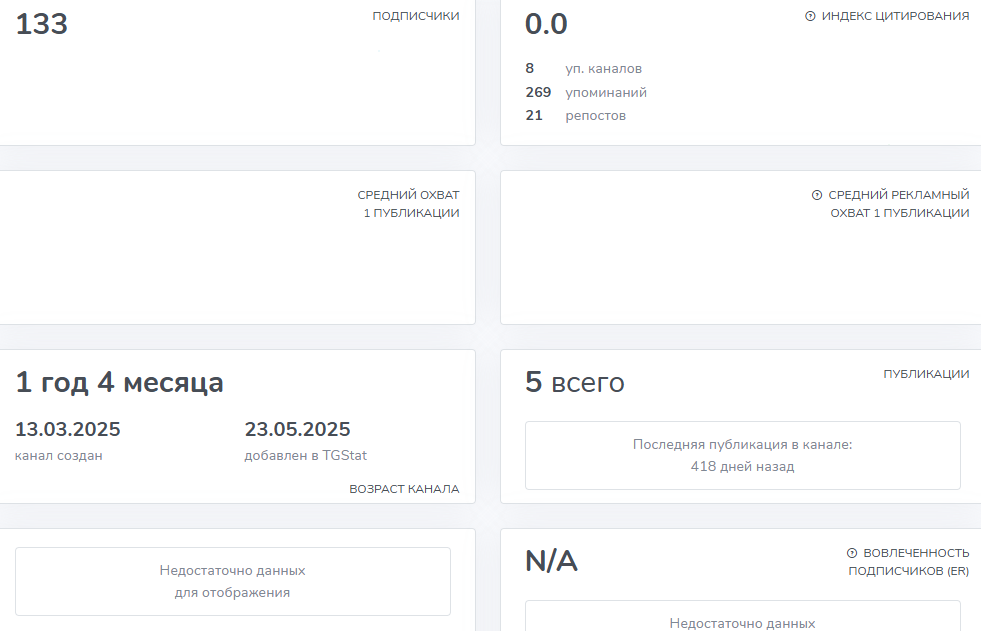Click the канал создан caption
981x631 pixels.
click(x=59, y=455)
